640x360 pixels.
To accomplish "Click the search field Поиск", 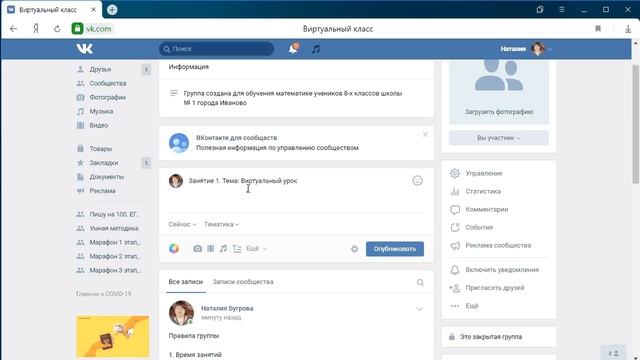I will [x=216, y=49].
